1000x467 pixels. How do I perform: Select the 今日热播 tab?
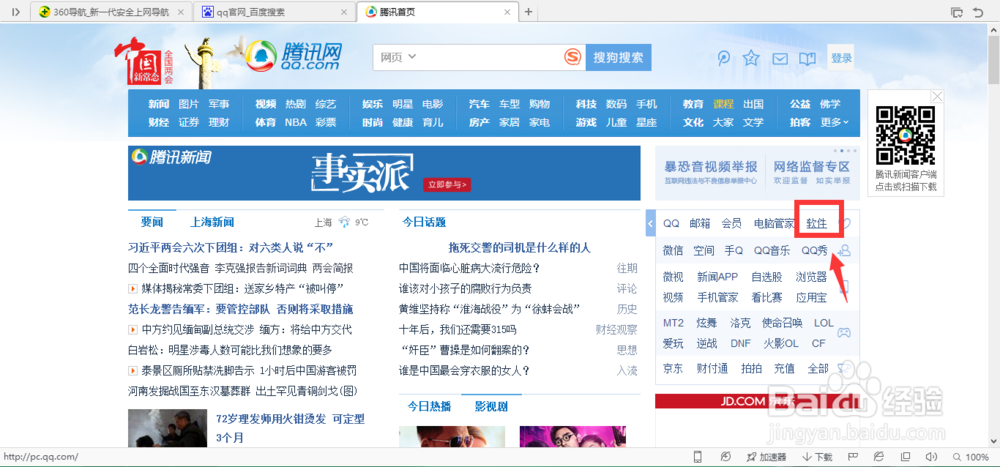tap(429, 406)
